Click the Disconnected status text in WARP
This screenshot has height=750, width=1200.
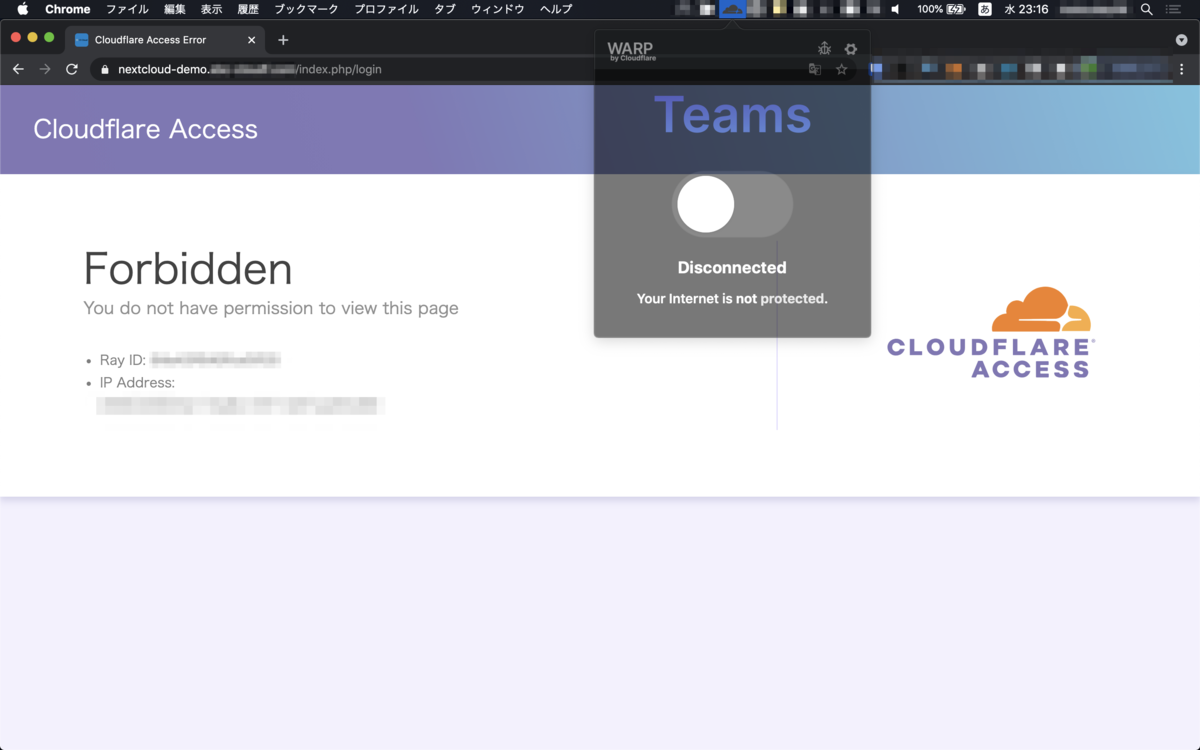[x=732, y=267]
